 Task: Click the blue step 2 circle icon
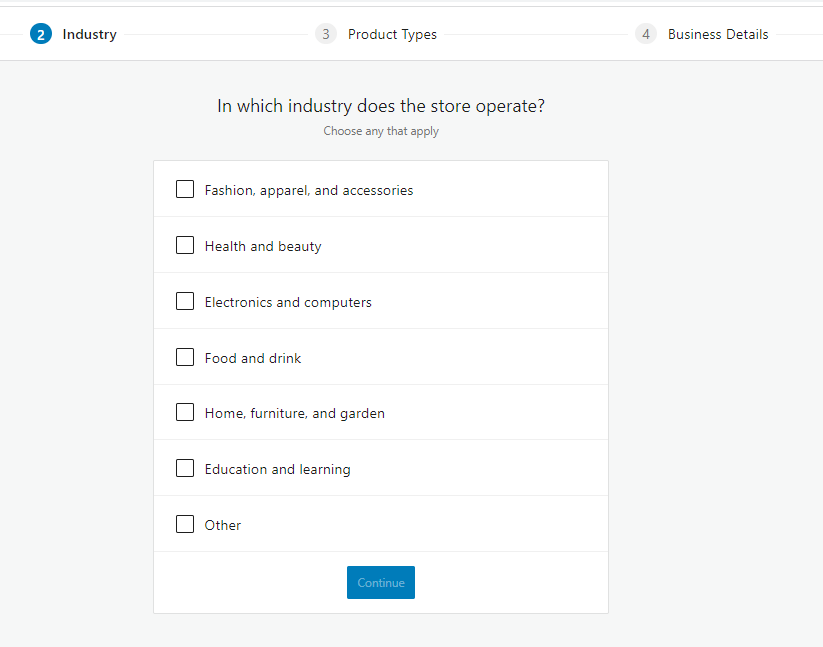pyautogui.click(x=40, y=33)
